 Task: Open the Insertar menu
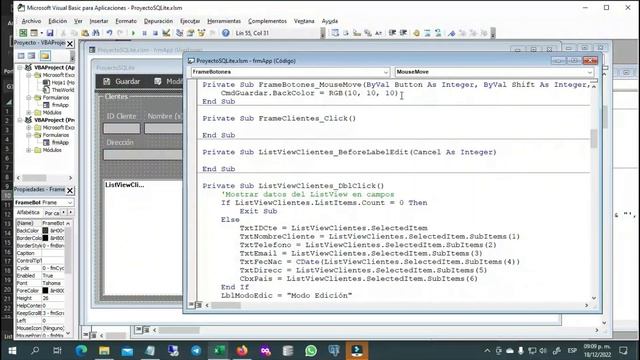pos(99,21)
